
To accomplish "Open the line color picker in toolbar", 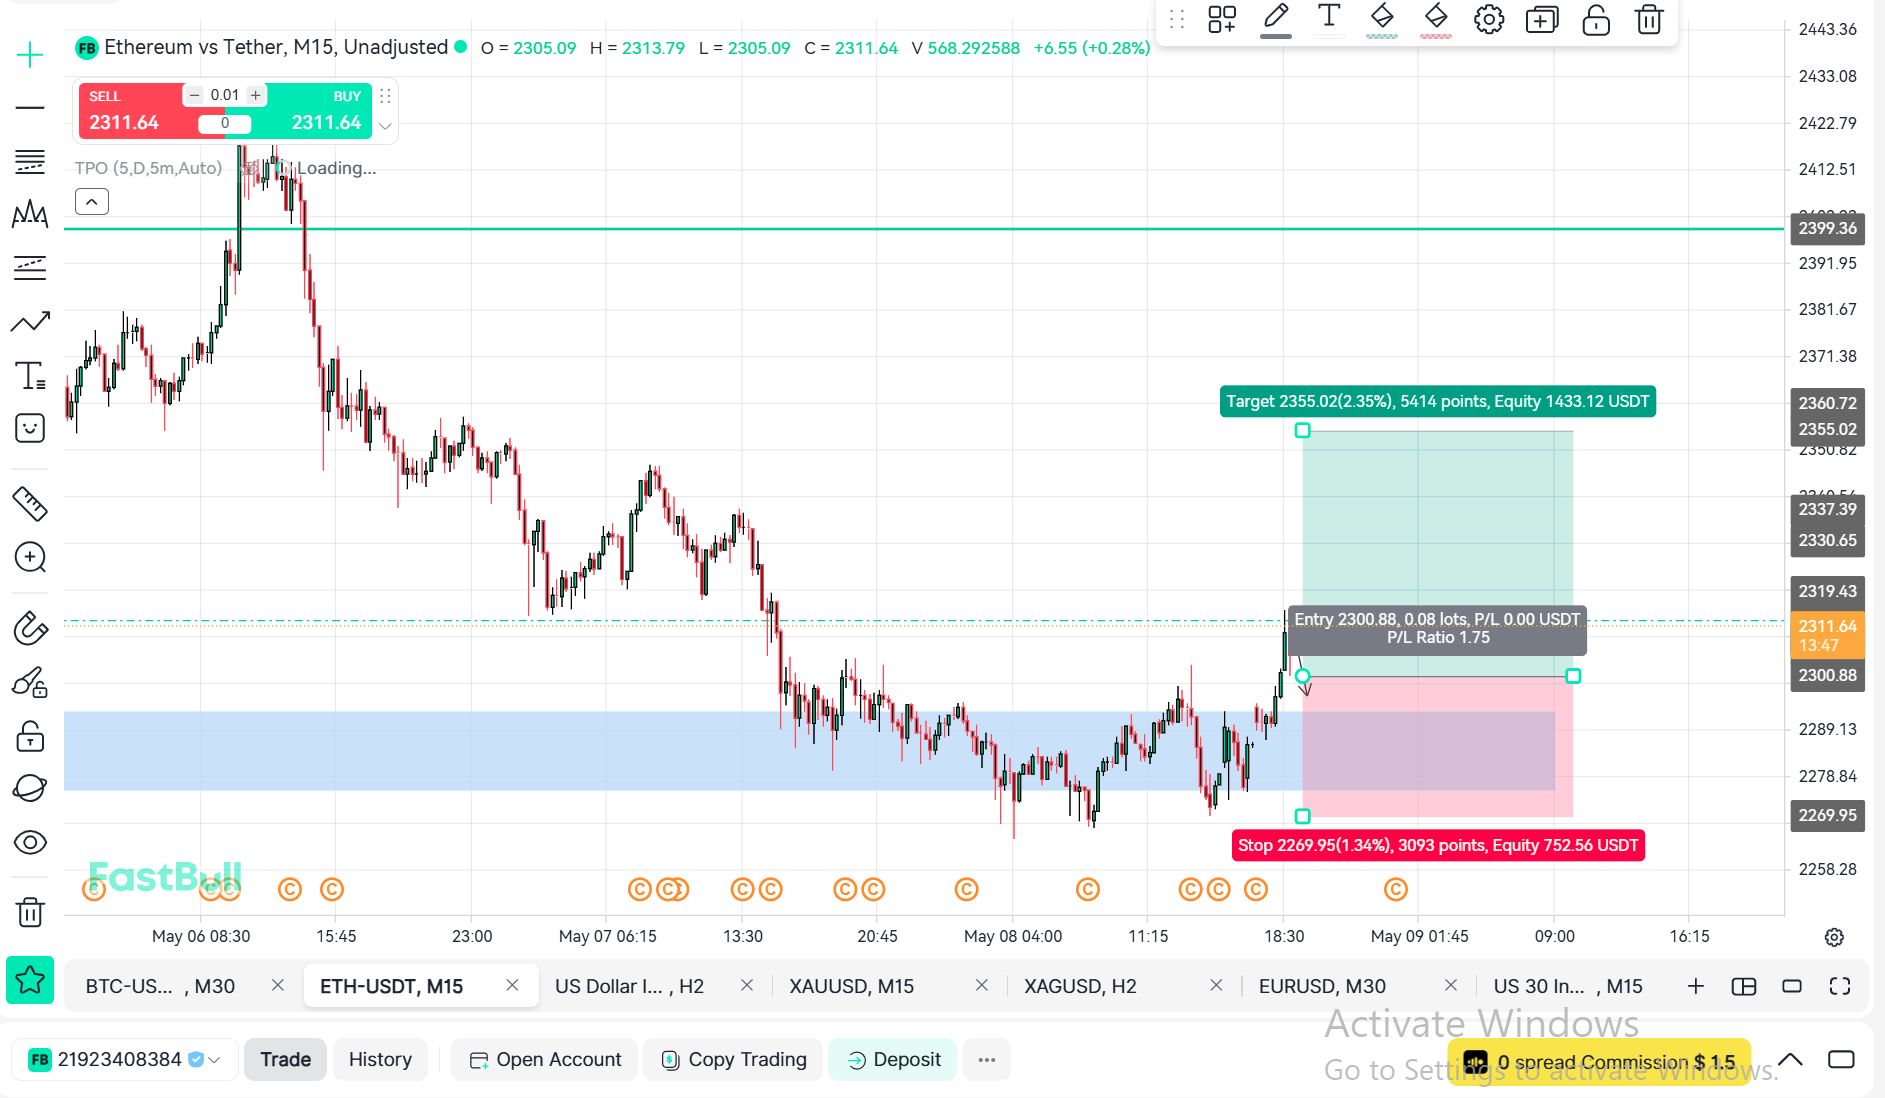I will pos(1276,20).
